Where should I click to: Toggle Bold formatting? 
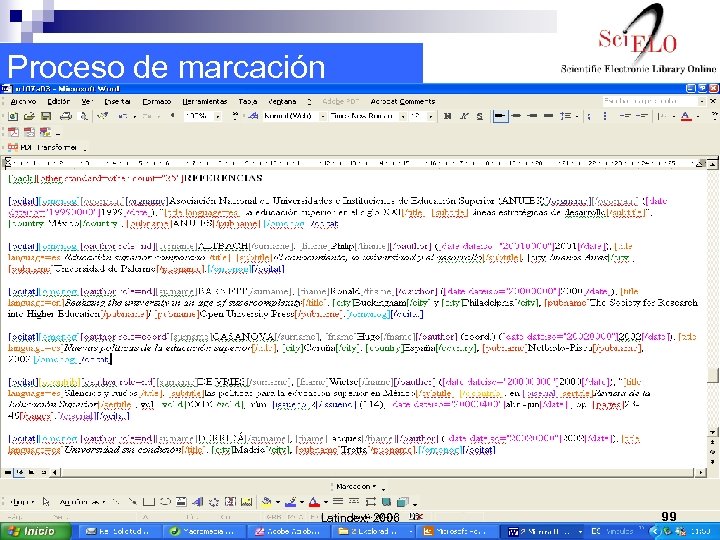[x=447, y=117]
